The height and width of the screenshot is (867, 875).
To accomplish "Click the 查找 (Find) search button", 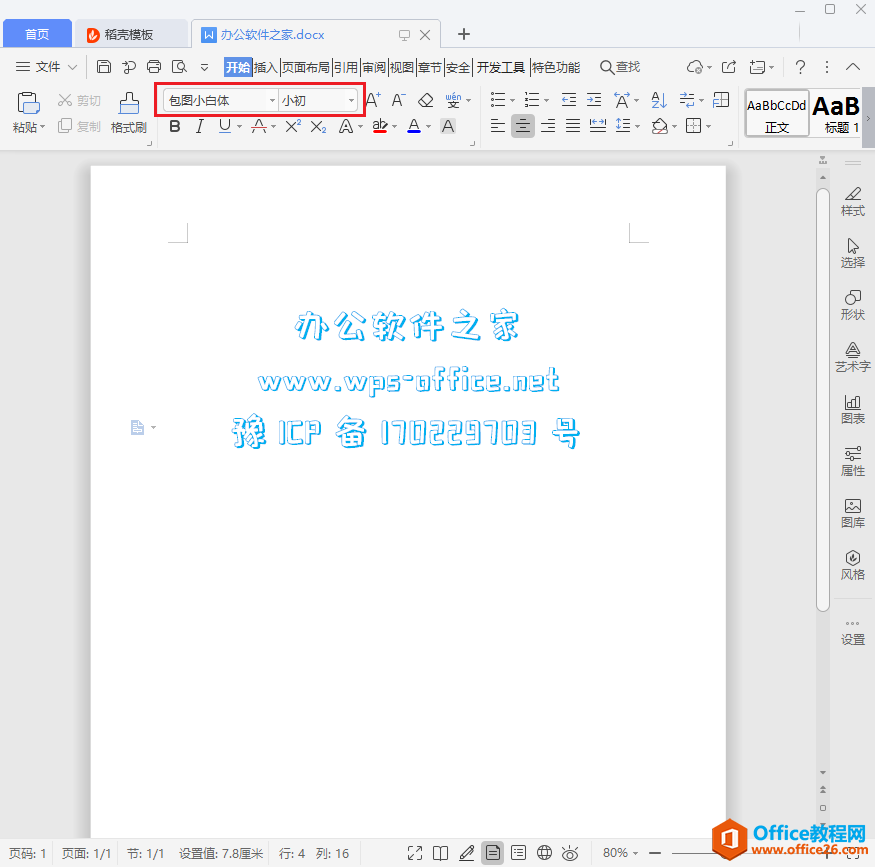I will [619, 67].
